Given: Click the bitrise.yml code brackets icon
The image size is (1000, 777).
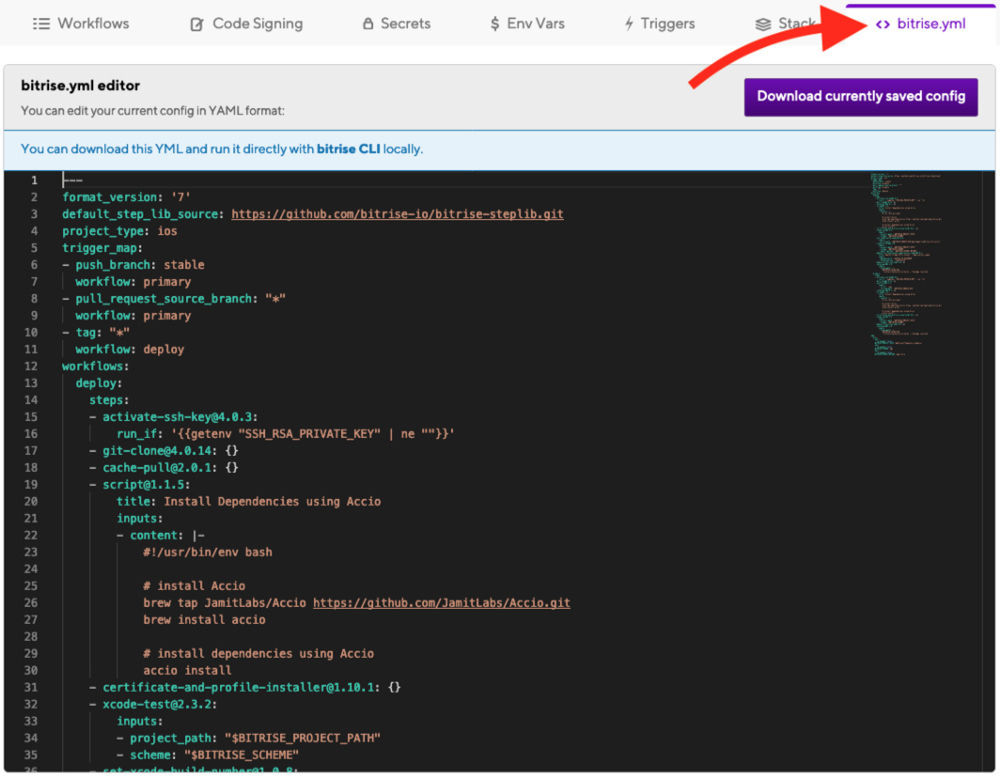Looking at the screenshot, I should click(x=883, y=24).
